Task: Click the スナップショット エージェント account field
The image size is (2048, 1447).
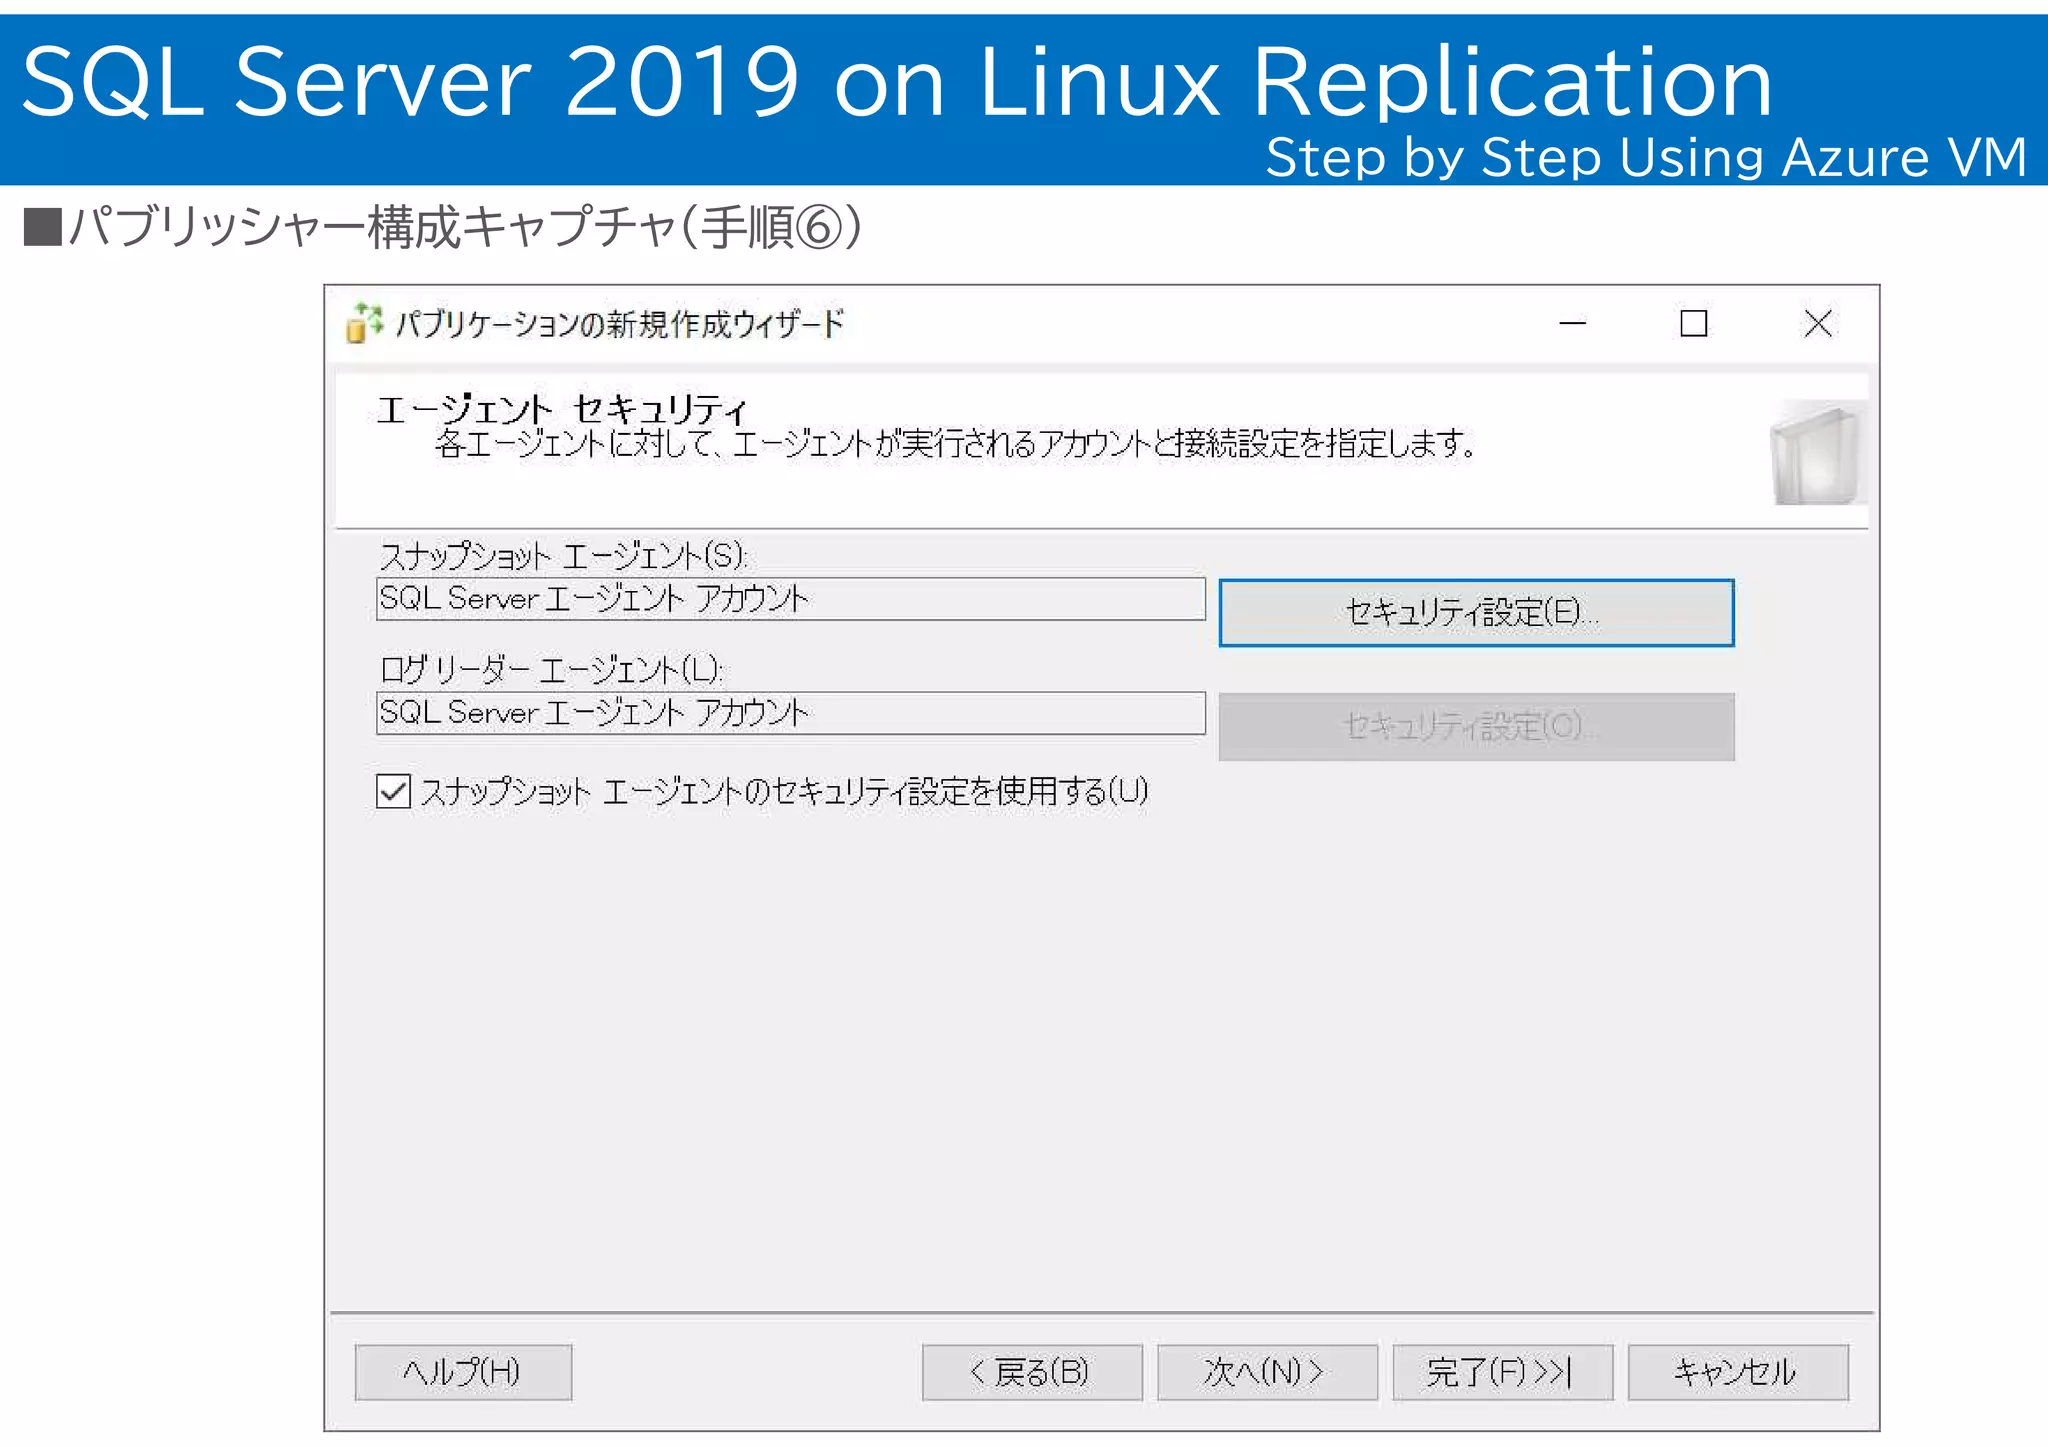Action: pos(790,598)
